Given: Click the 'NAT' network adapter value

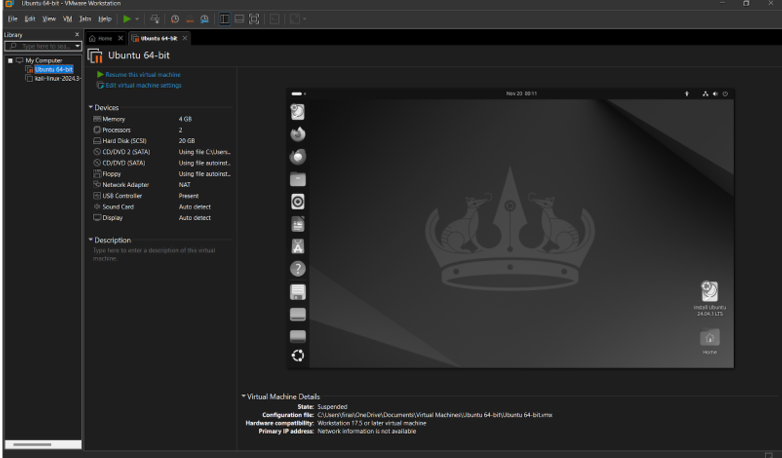Looking at the screenshot, I should coord(185,185).
